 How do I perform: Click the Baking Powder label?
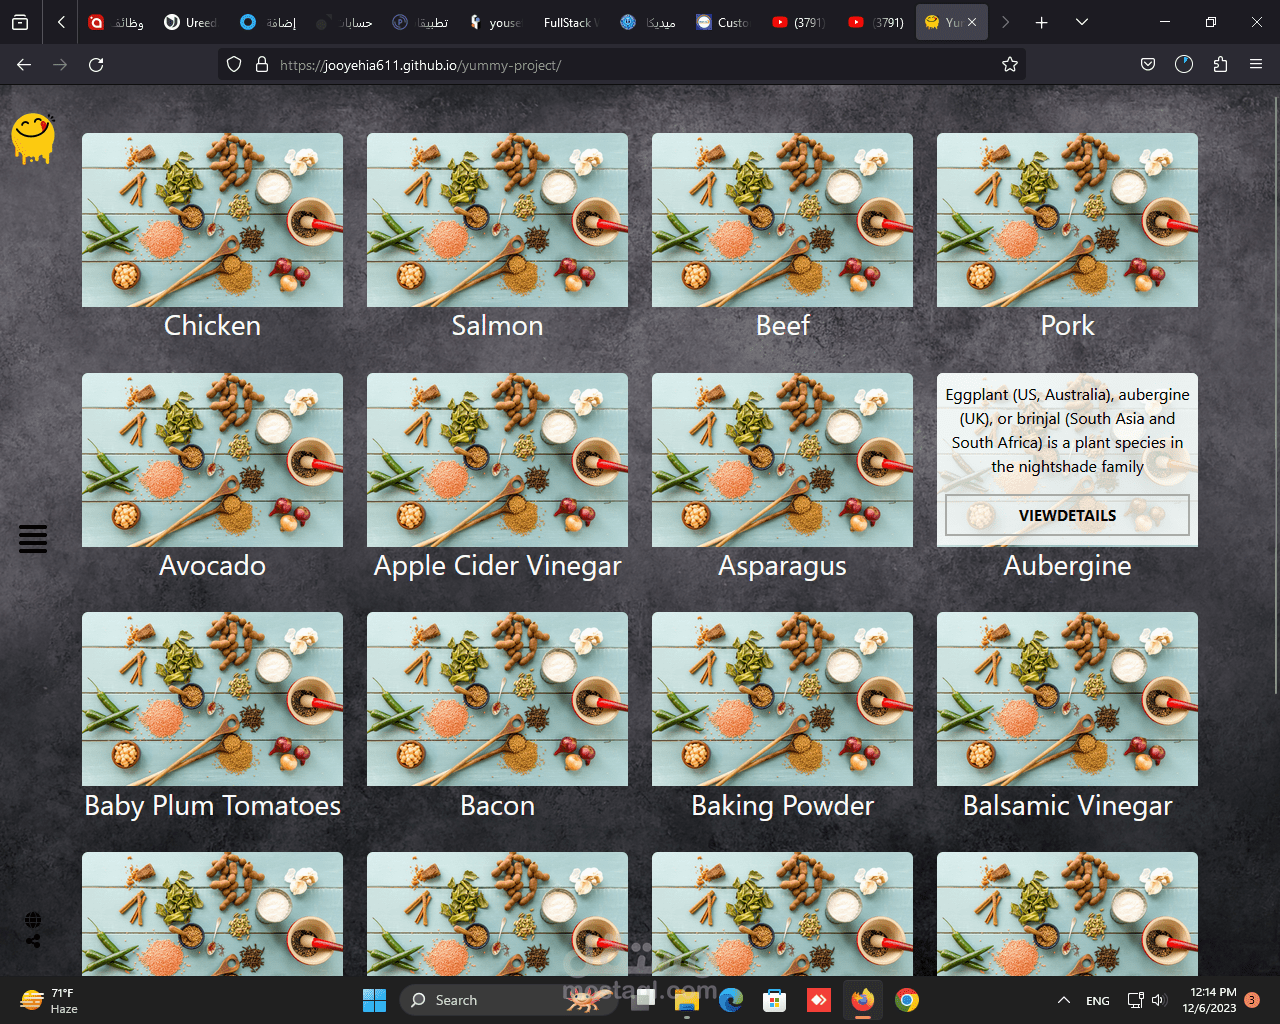[782, 806]
